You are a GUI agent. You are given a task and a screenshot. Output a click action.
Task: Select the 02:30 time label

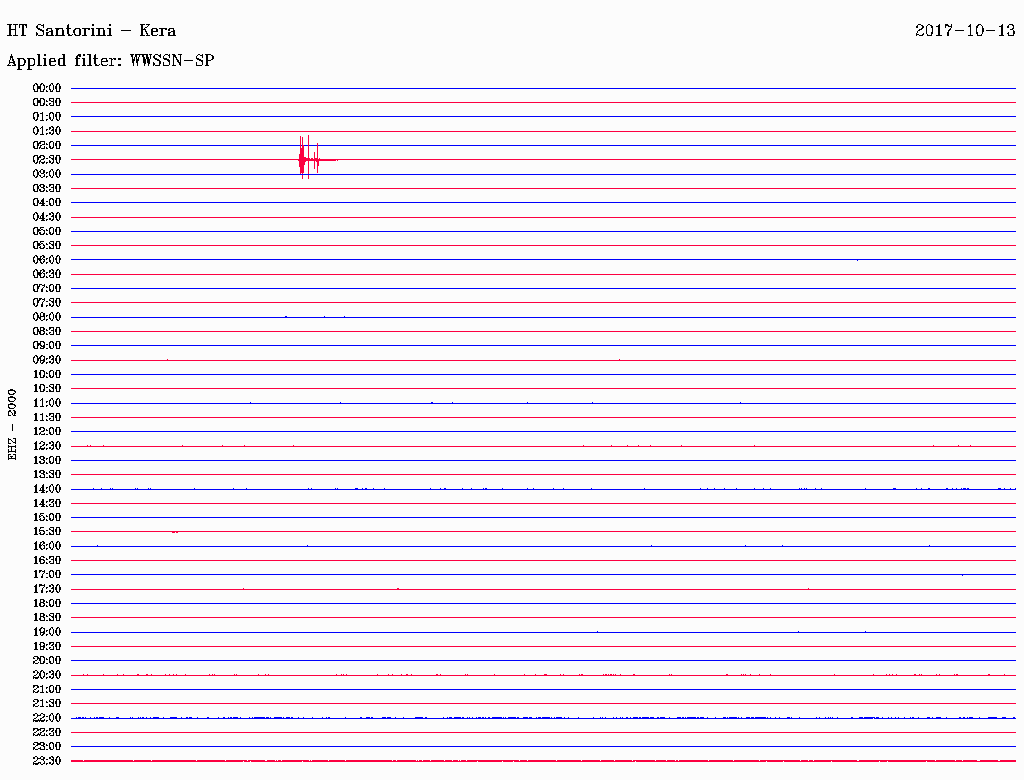47,160
